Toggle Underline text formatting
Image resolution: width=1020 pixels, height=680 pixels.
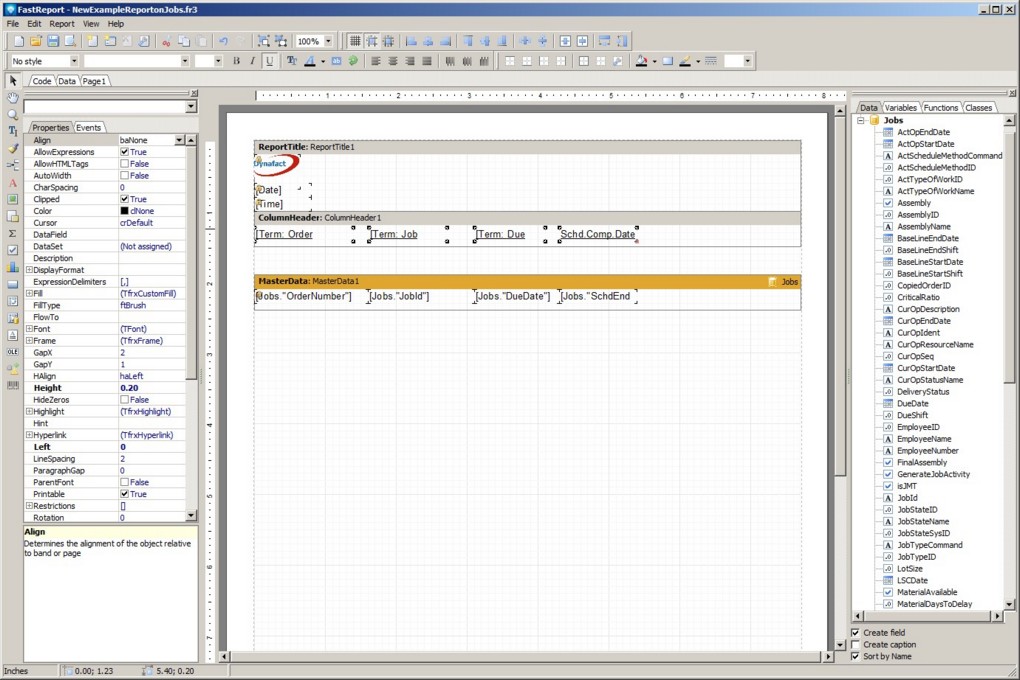[x=269, y=61]
